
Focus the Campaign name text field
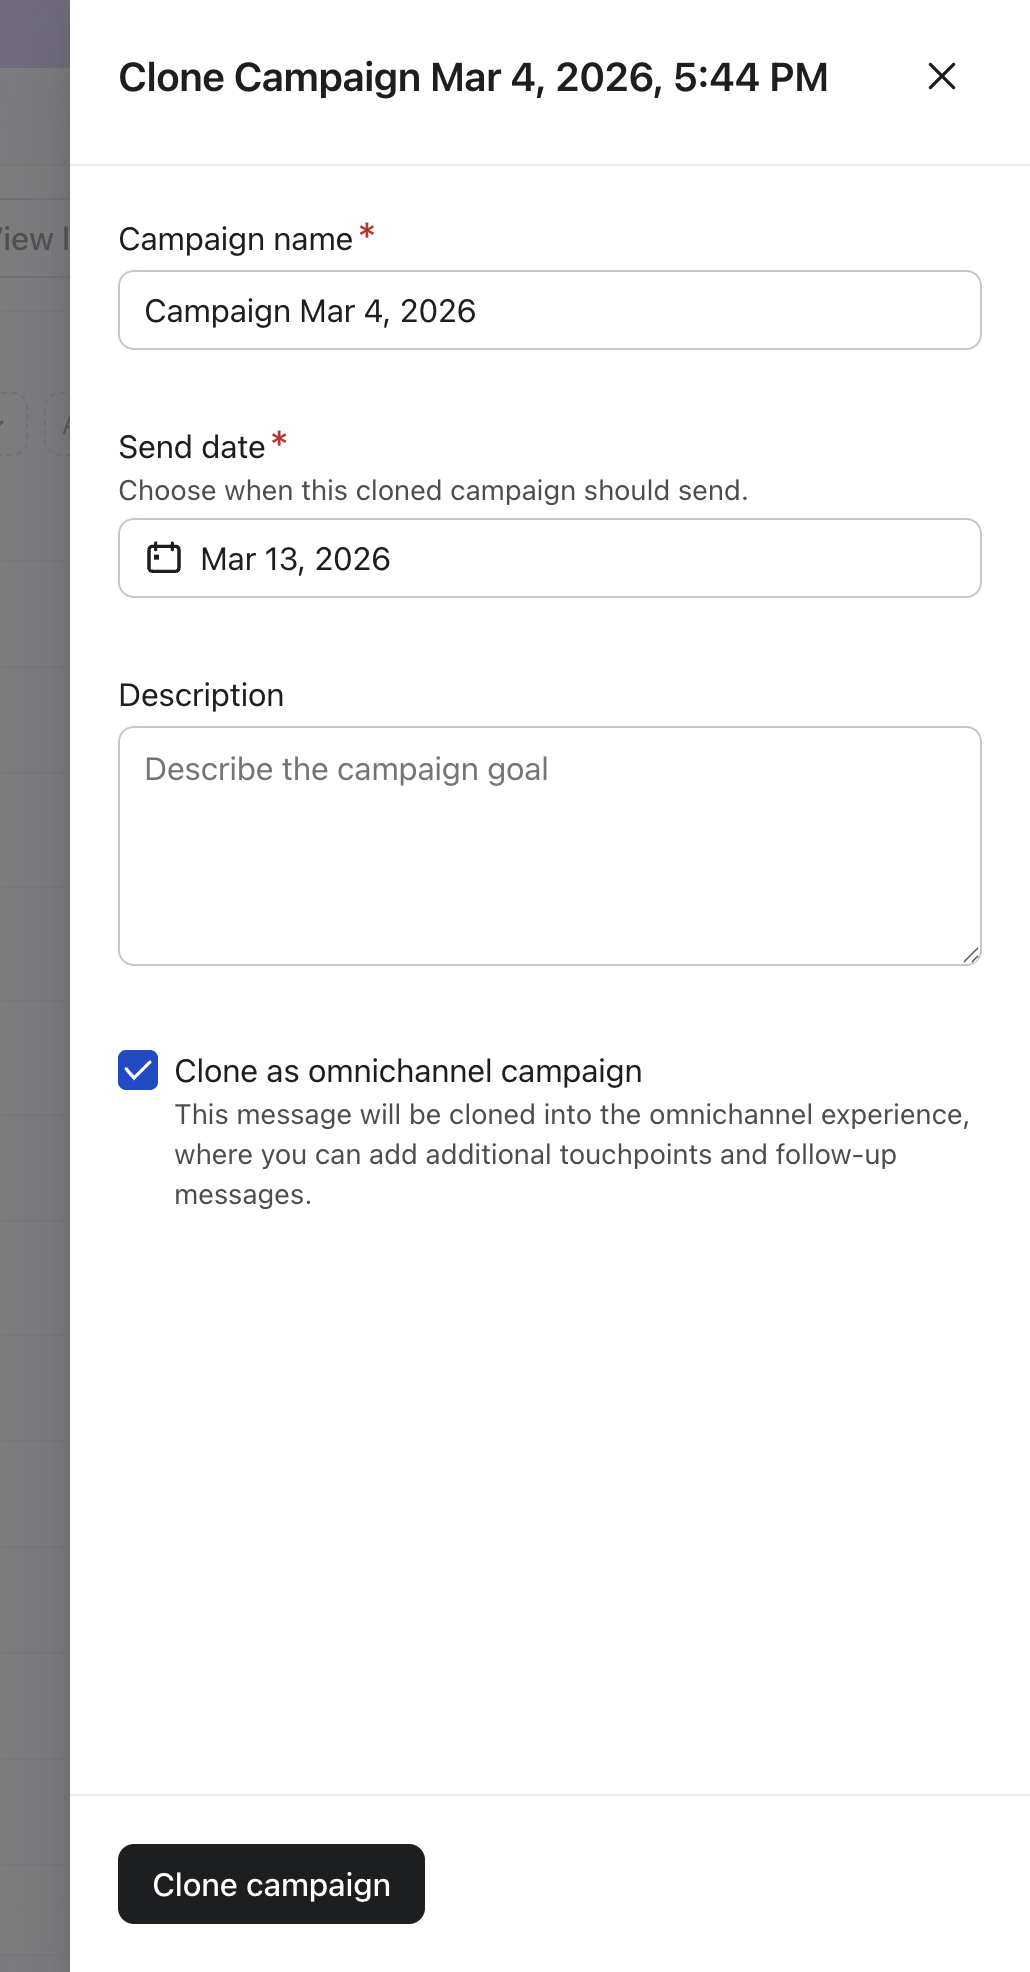(x=549, y=311)
